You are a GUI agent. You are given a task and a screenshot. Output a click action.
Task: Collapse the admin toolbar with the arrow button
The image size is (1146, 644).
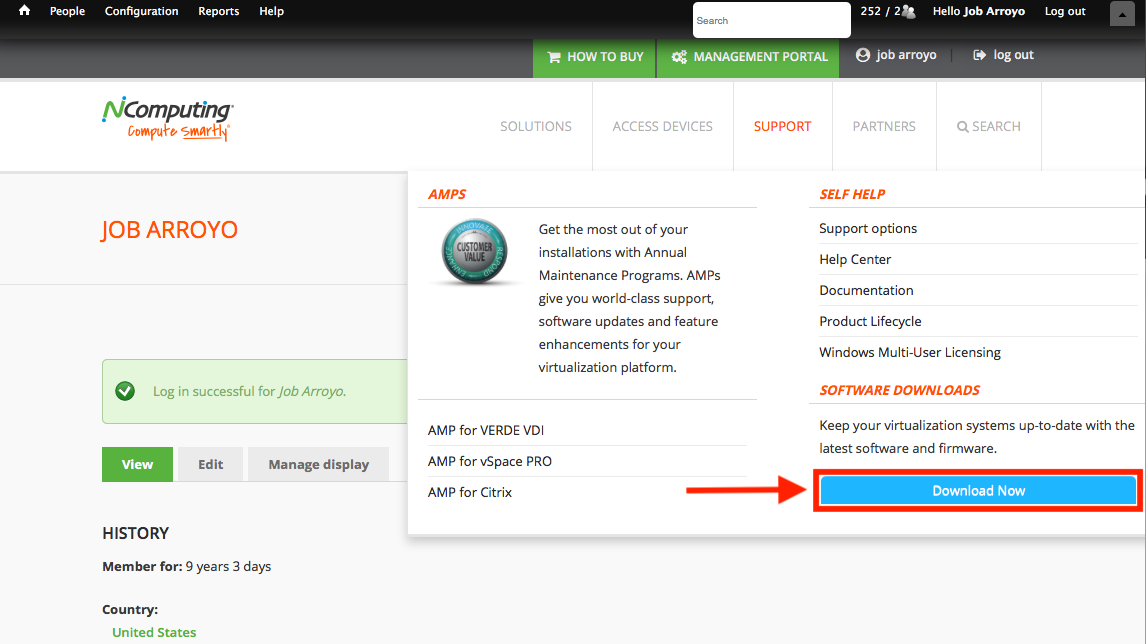1122,14
